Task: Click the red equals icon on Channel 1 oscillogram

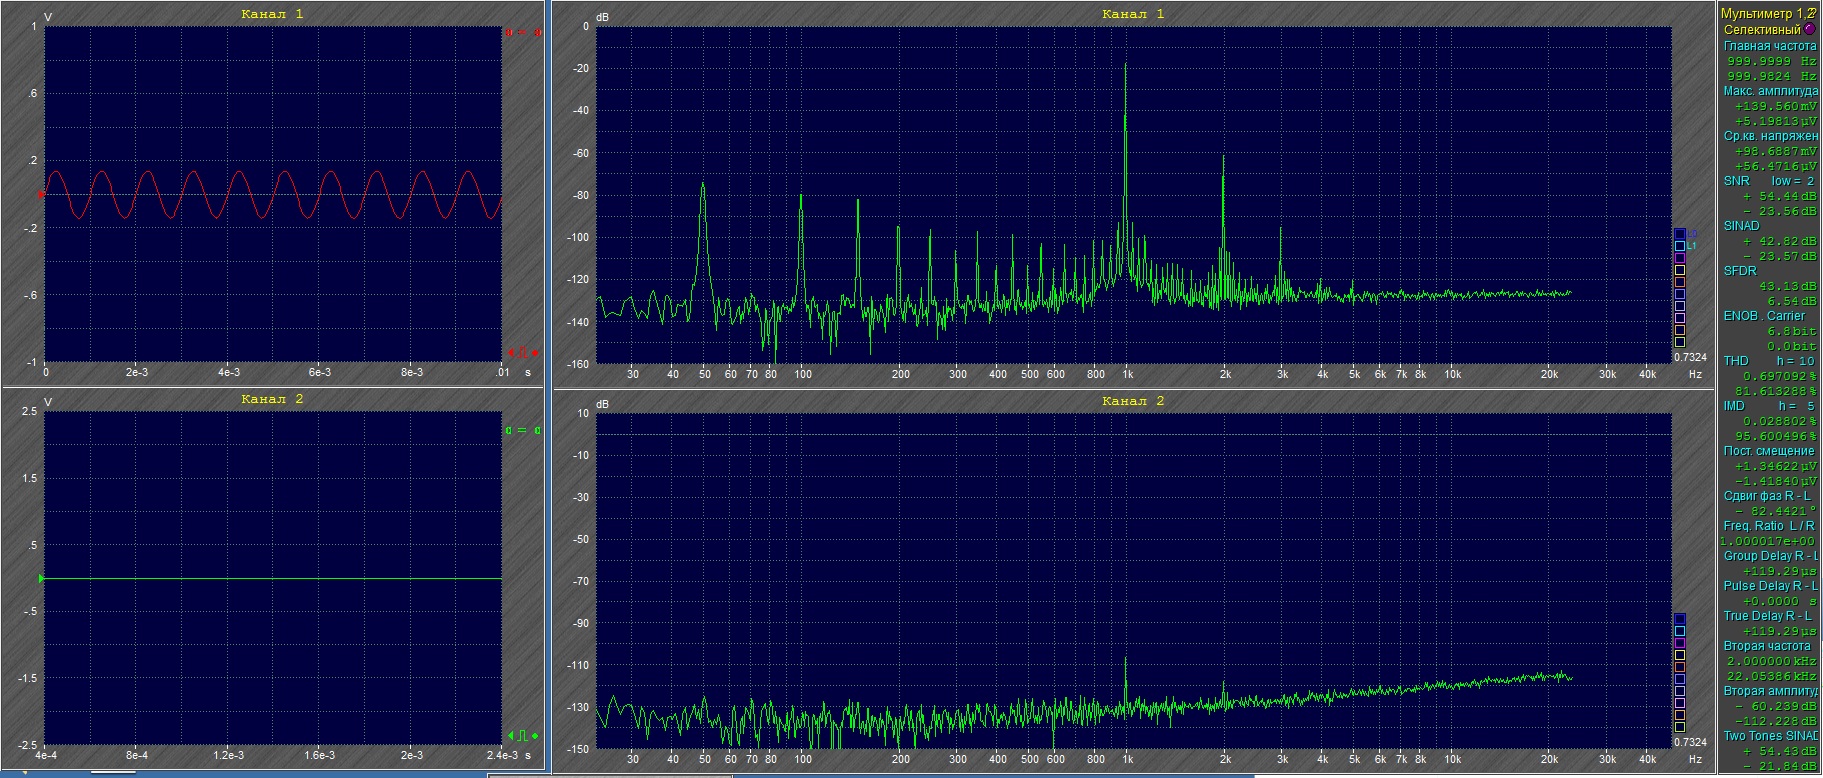Action: 522,32
